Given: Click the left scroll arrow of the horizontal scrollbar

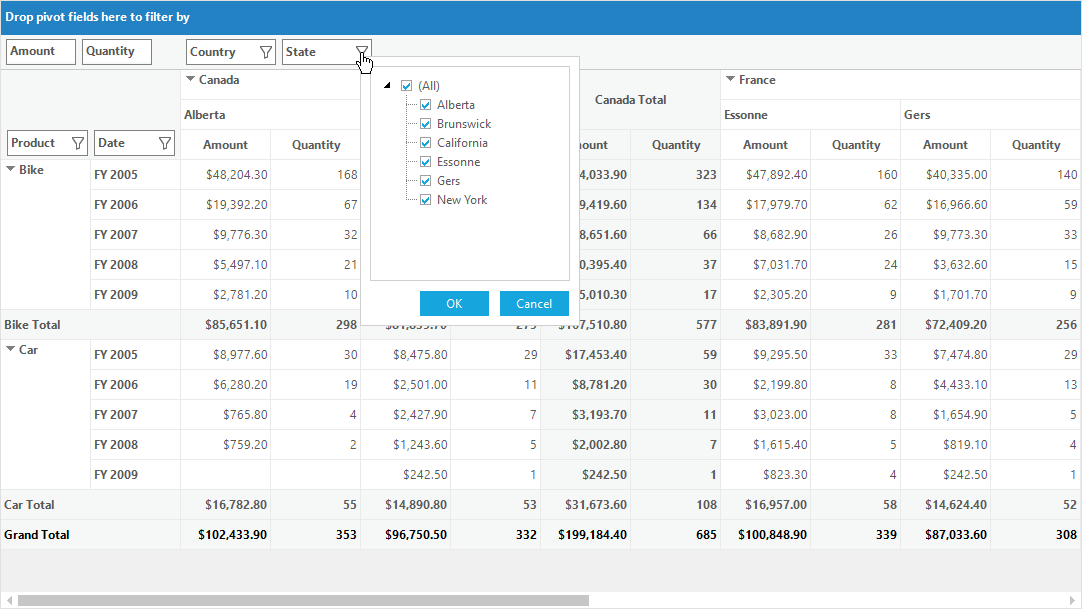Looking at the screenshot, I should 9,601.
